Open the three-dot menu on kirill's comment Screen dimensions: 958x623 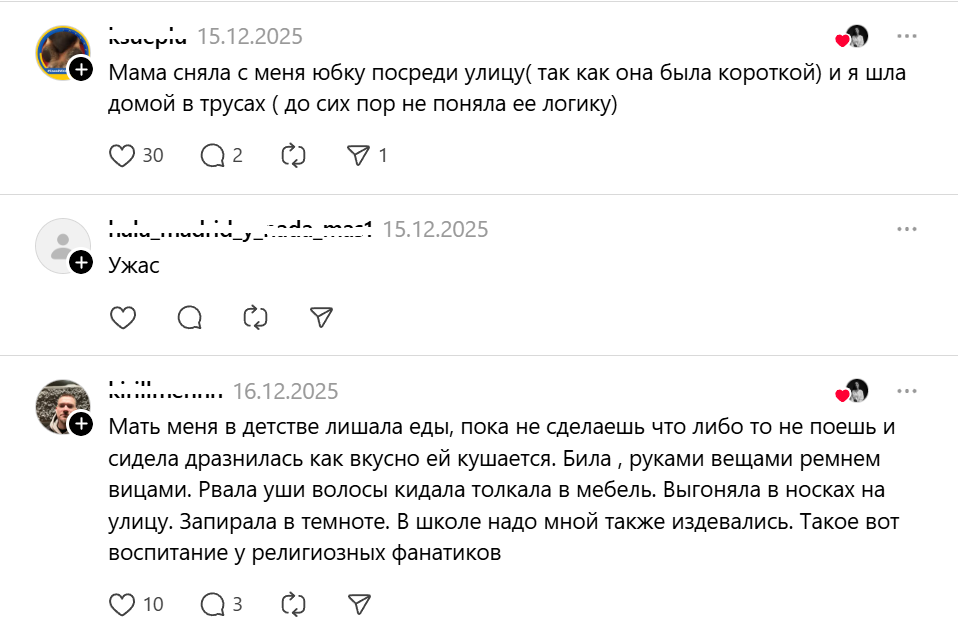coord(906,391)
